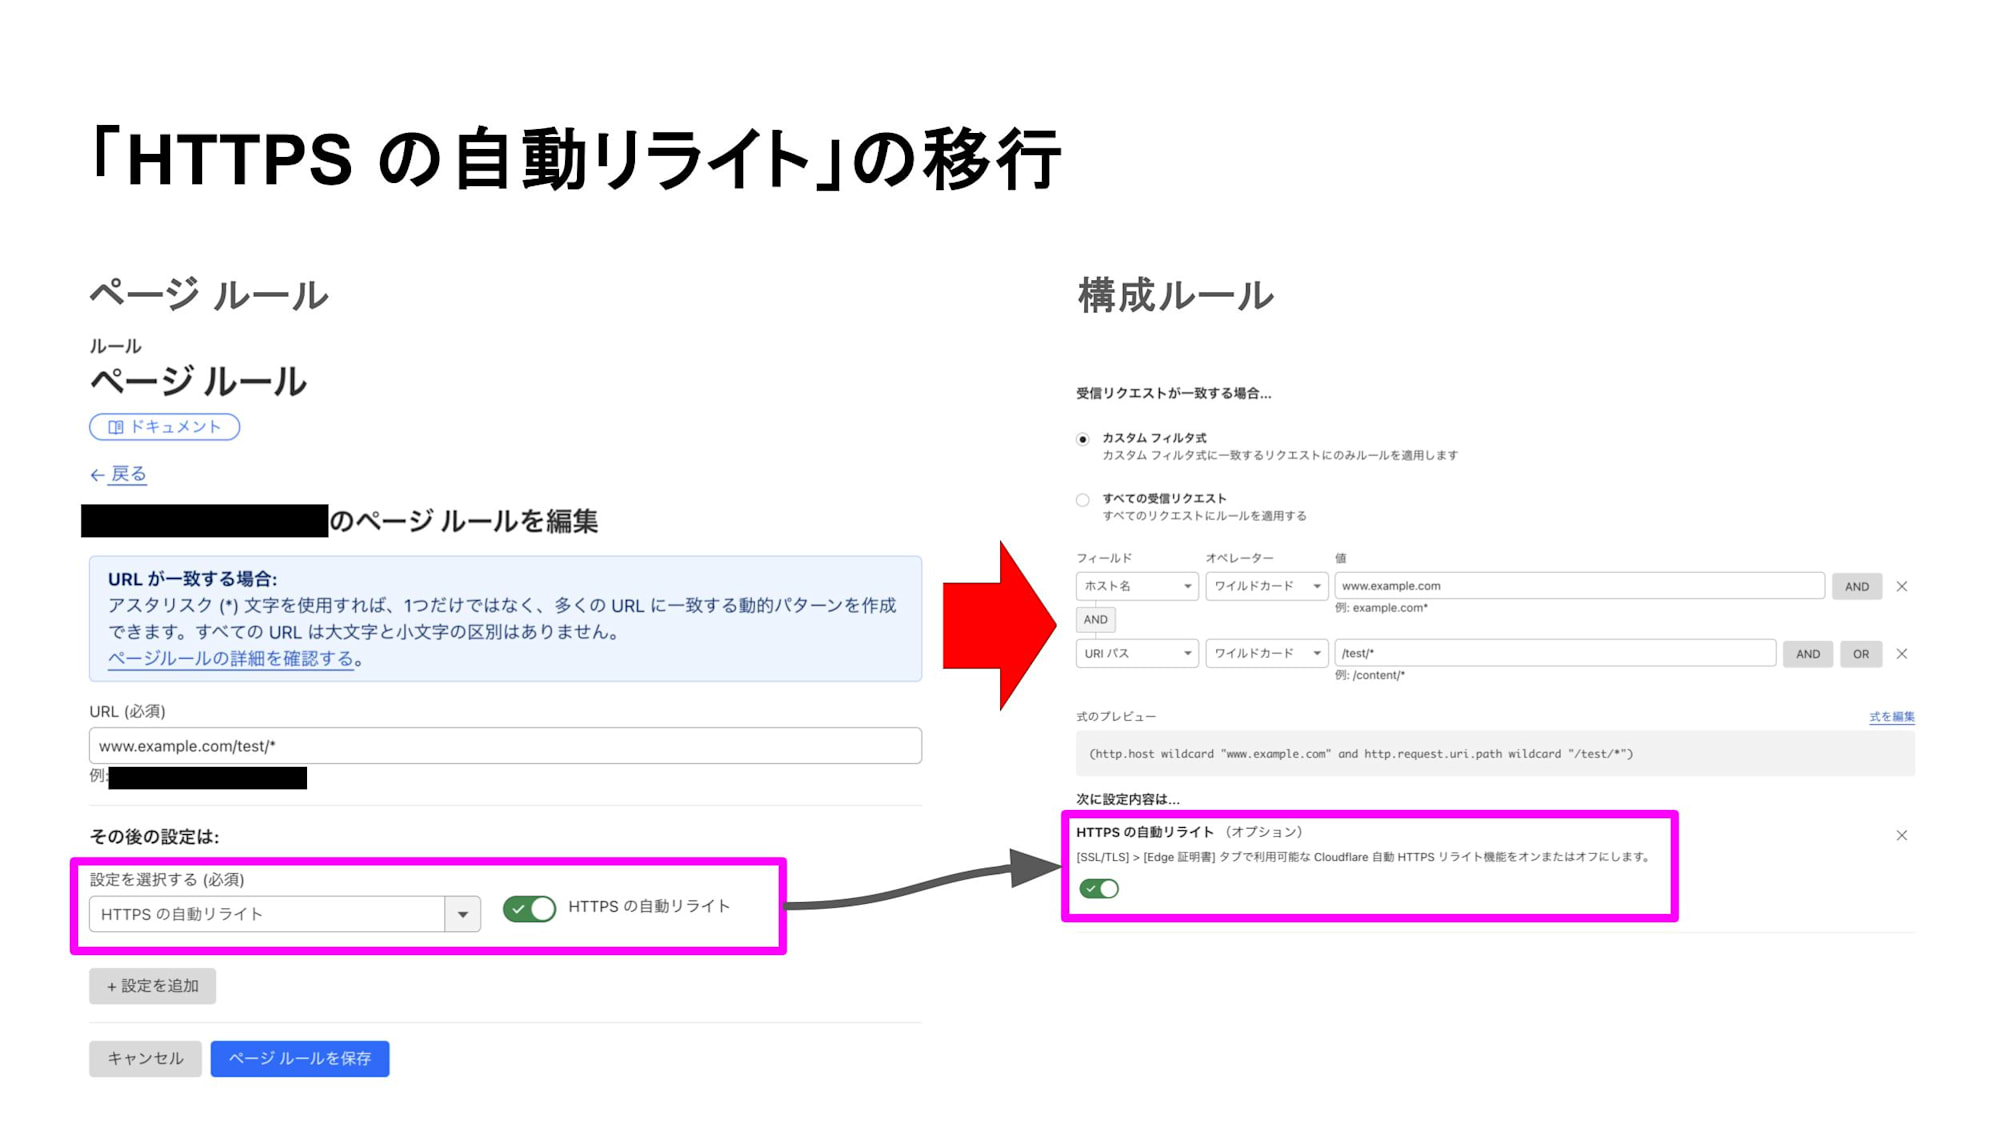The height and width of the screenshot is (1125, 2000).
Task: Go back via the 戻る link
Action: [128, 474]
